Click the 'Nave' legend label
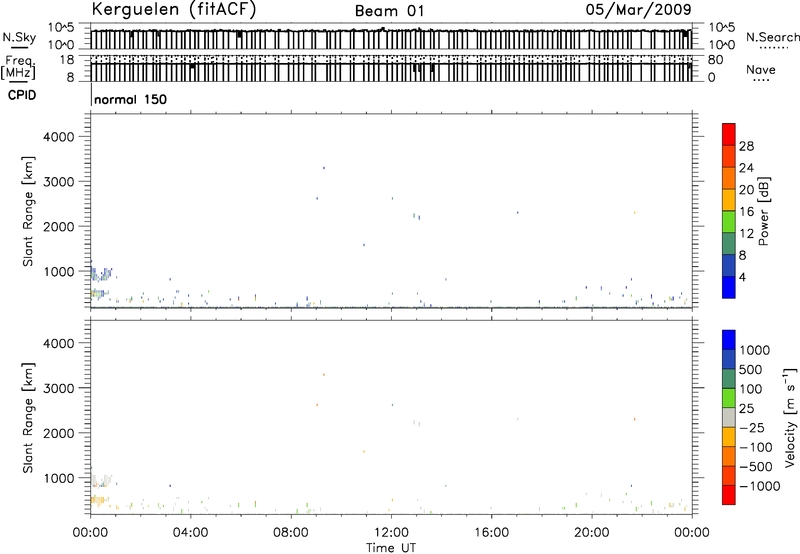The height and width of the screenshot is (554, 800). tap(761, 69)
